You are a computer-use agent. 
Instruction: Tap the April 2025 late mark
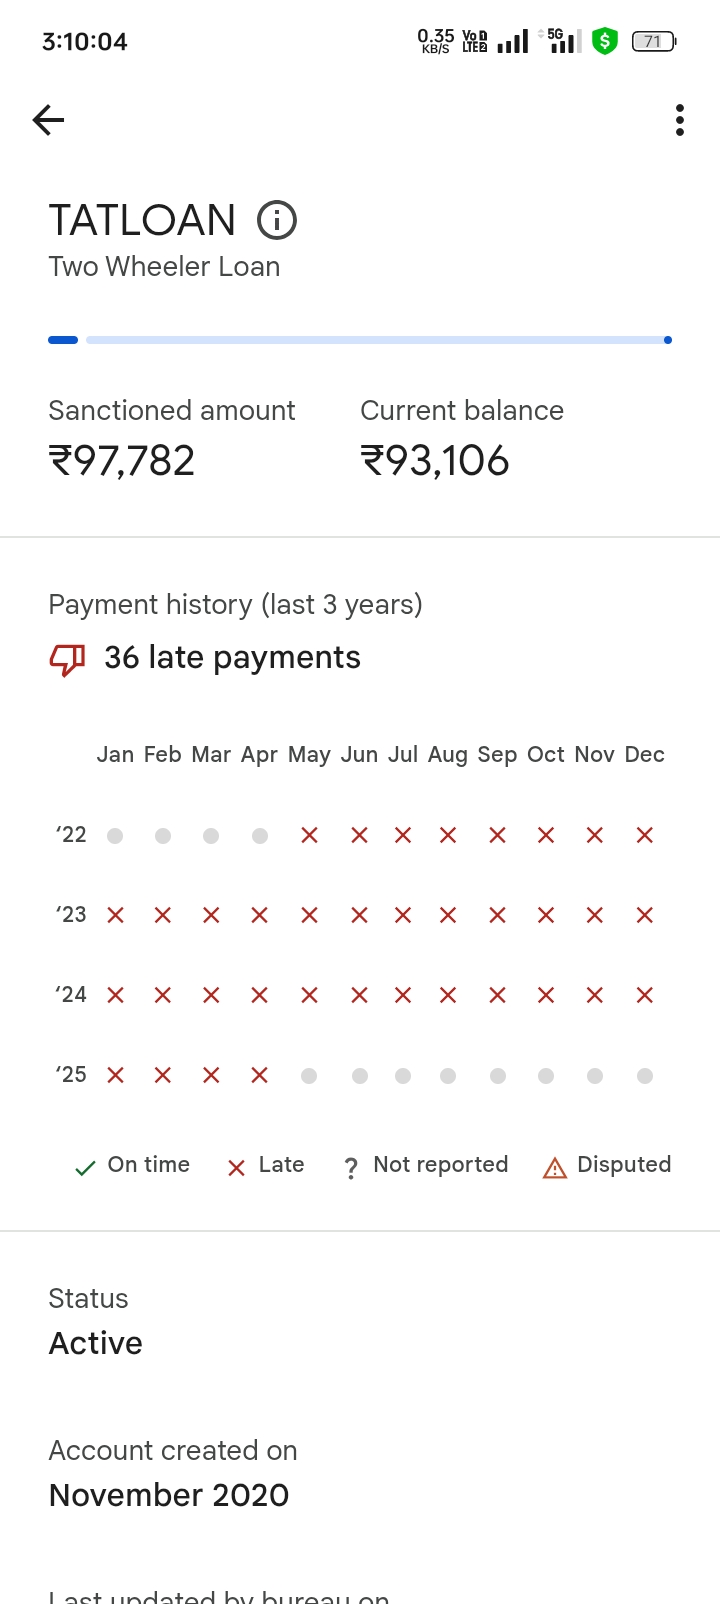[x=260, y=1075]
